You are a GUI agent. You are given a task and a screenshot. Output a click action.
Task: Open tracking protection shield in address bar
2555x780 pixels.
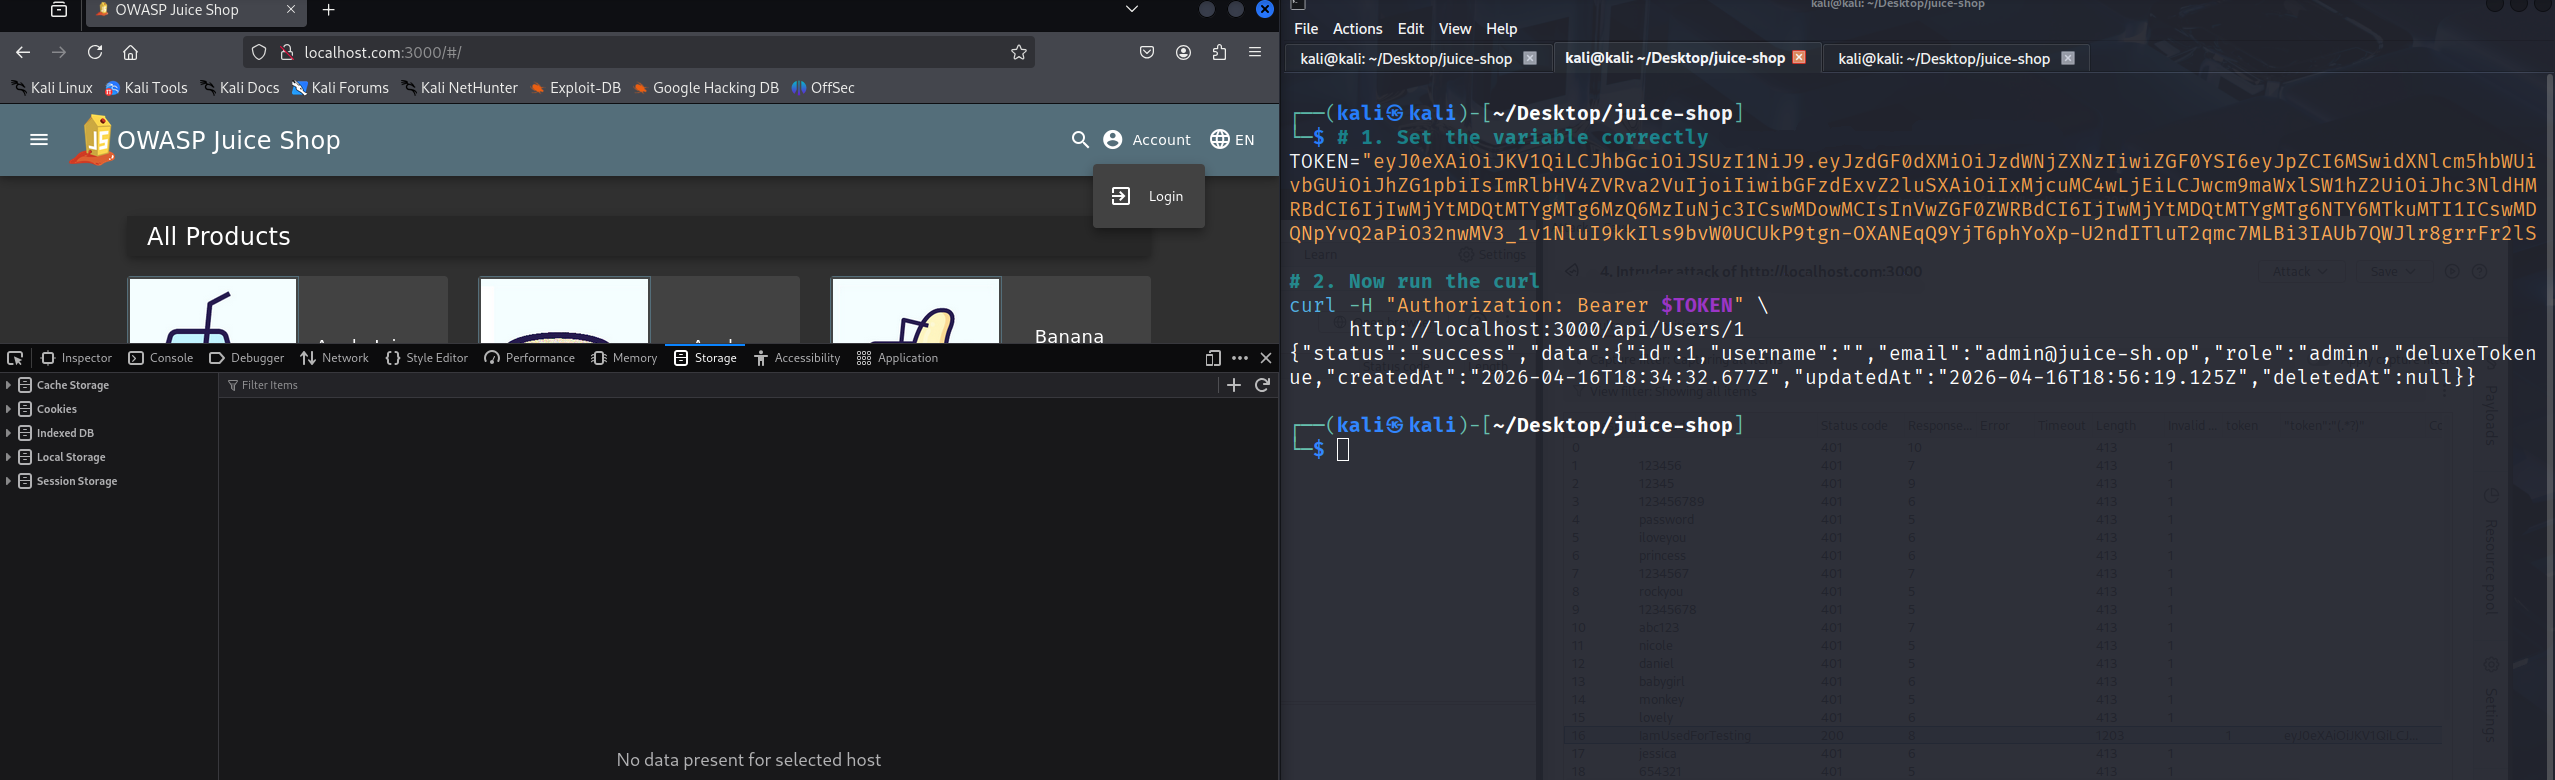pyautogui.click(x=259, y=52)
